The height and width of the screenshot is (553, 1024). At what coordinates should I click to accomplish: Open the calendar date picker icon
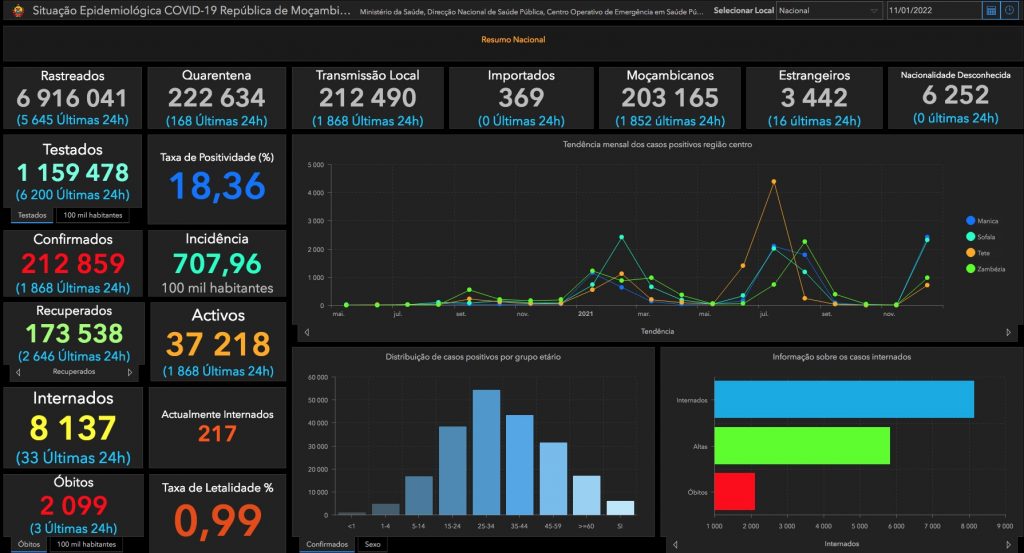click(991, 11)
